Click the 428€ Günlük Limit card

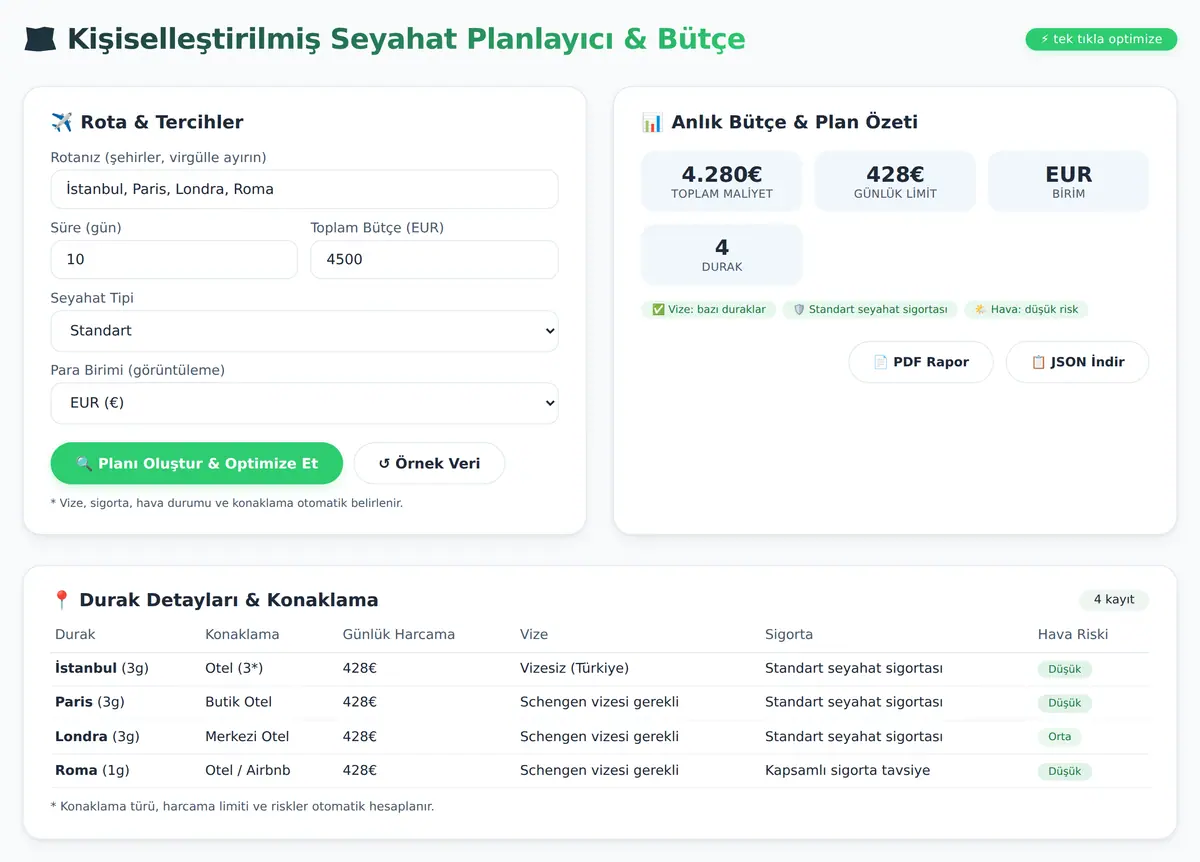coord(895,181)
